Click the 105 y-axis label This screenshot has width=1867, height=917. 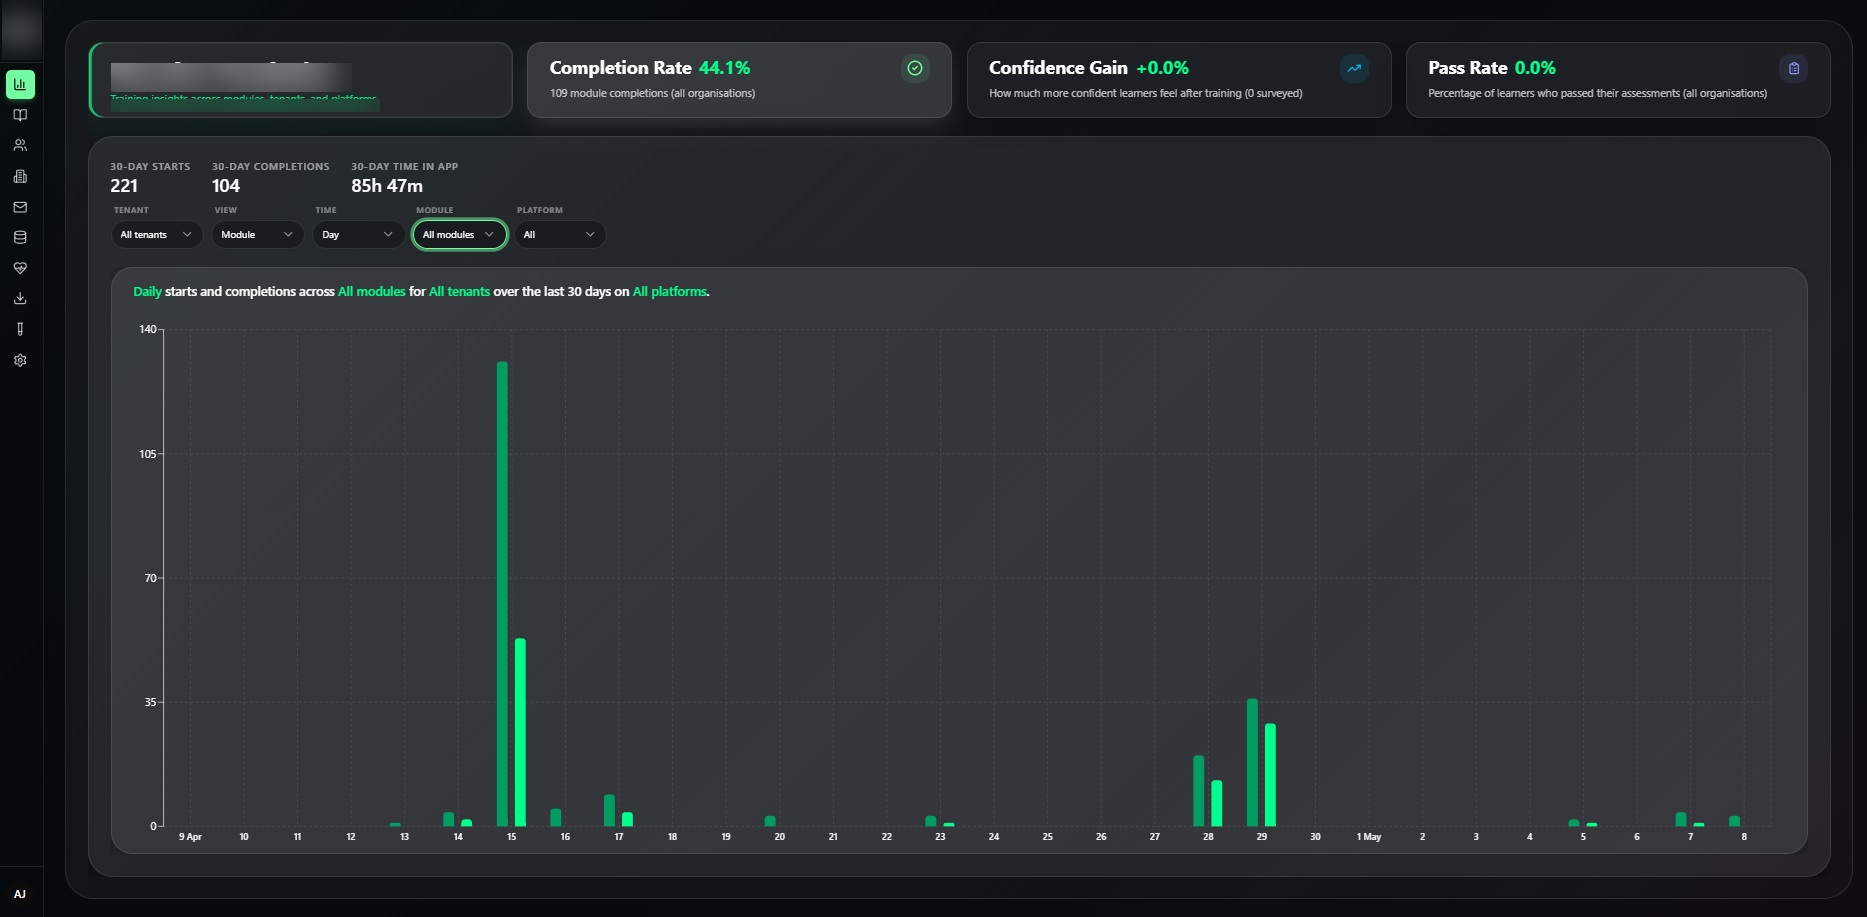[x=148, y=454]
